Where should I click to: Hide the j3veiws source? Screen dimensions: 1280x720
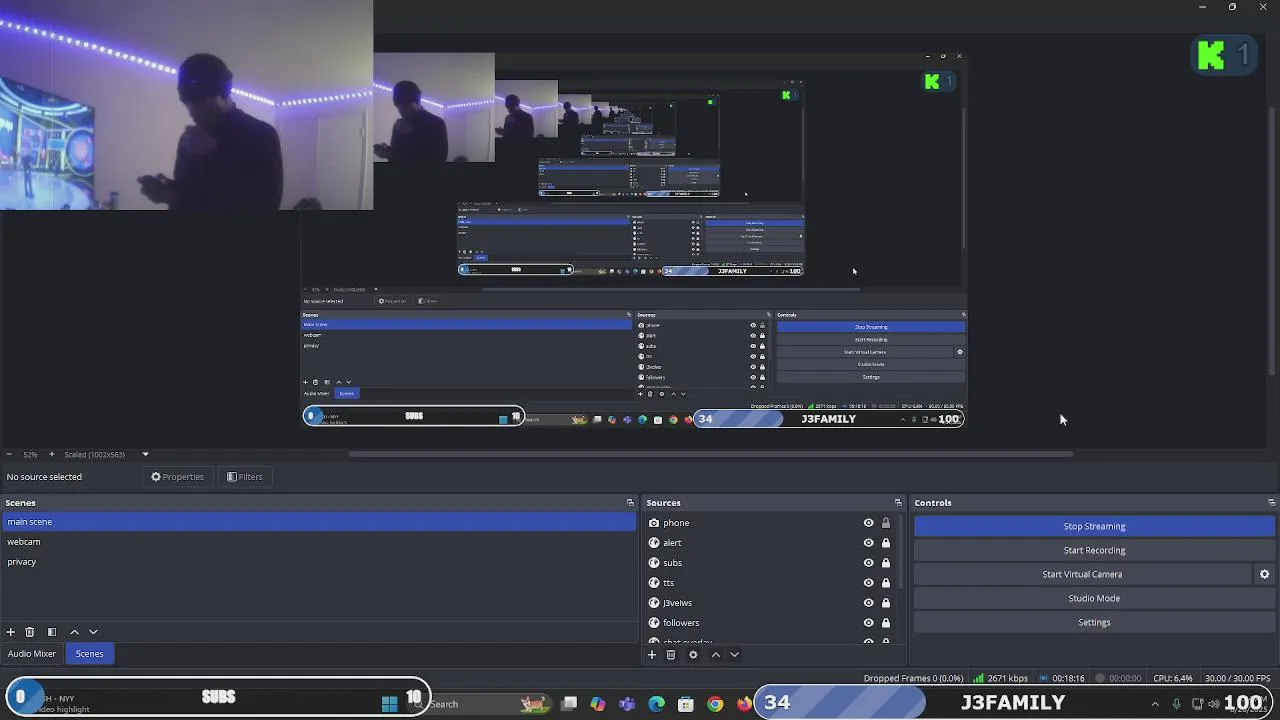click(x=868, y=603)
